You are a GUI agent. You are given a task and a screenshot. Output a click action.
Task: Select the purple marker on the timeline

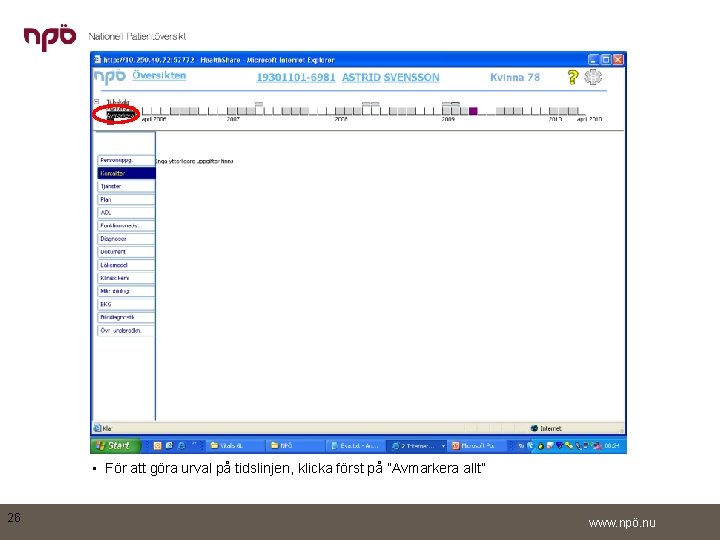(x=473, y=111)
